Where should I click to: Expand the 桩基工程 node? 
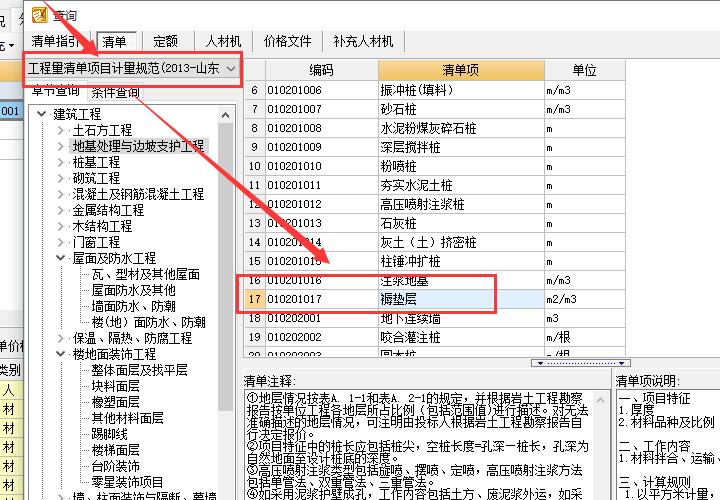click(x=61, y=162)
